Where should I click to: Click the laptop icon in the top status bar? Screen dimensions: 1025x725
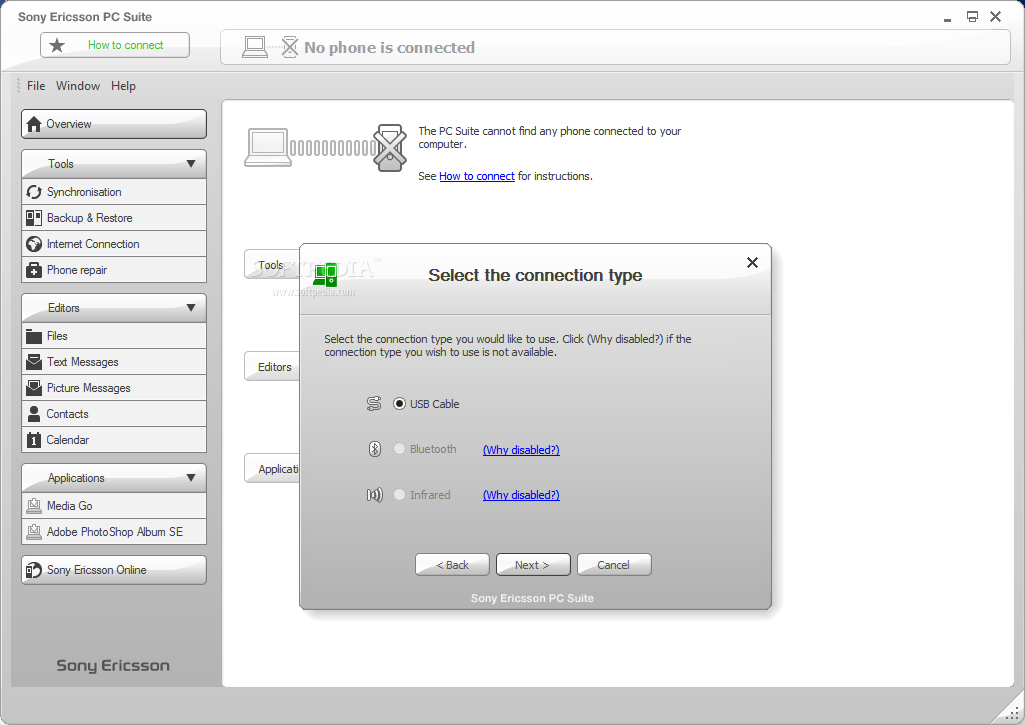coord(255,47)
